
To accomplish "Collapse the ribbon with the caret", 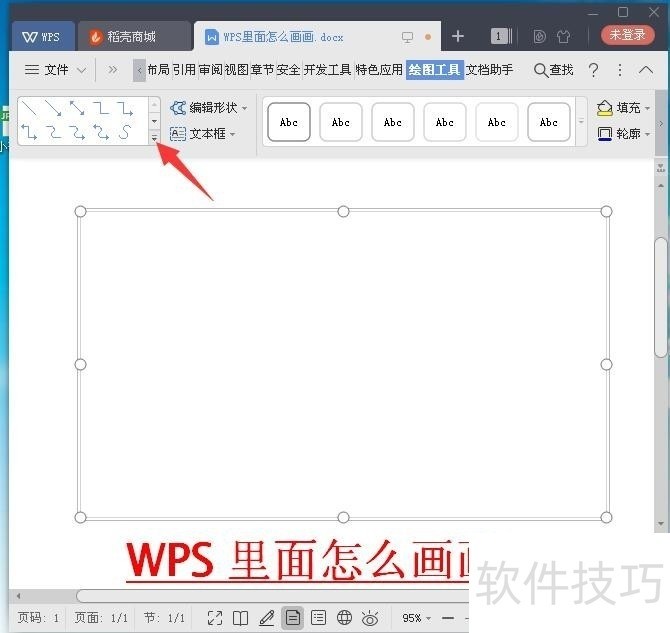I will point(646,70).
